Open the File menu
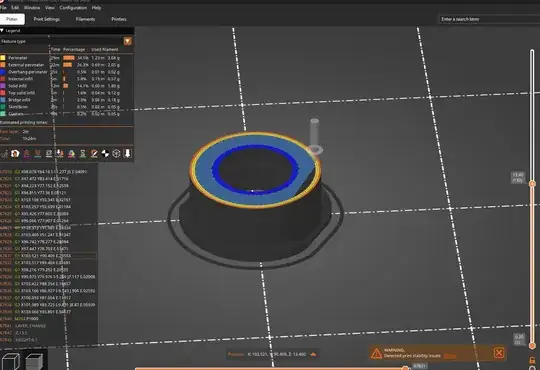This screenshot has height=370, width=540. pos(3,8)
